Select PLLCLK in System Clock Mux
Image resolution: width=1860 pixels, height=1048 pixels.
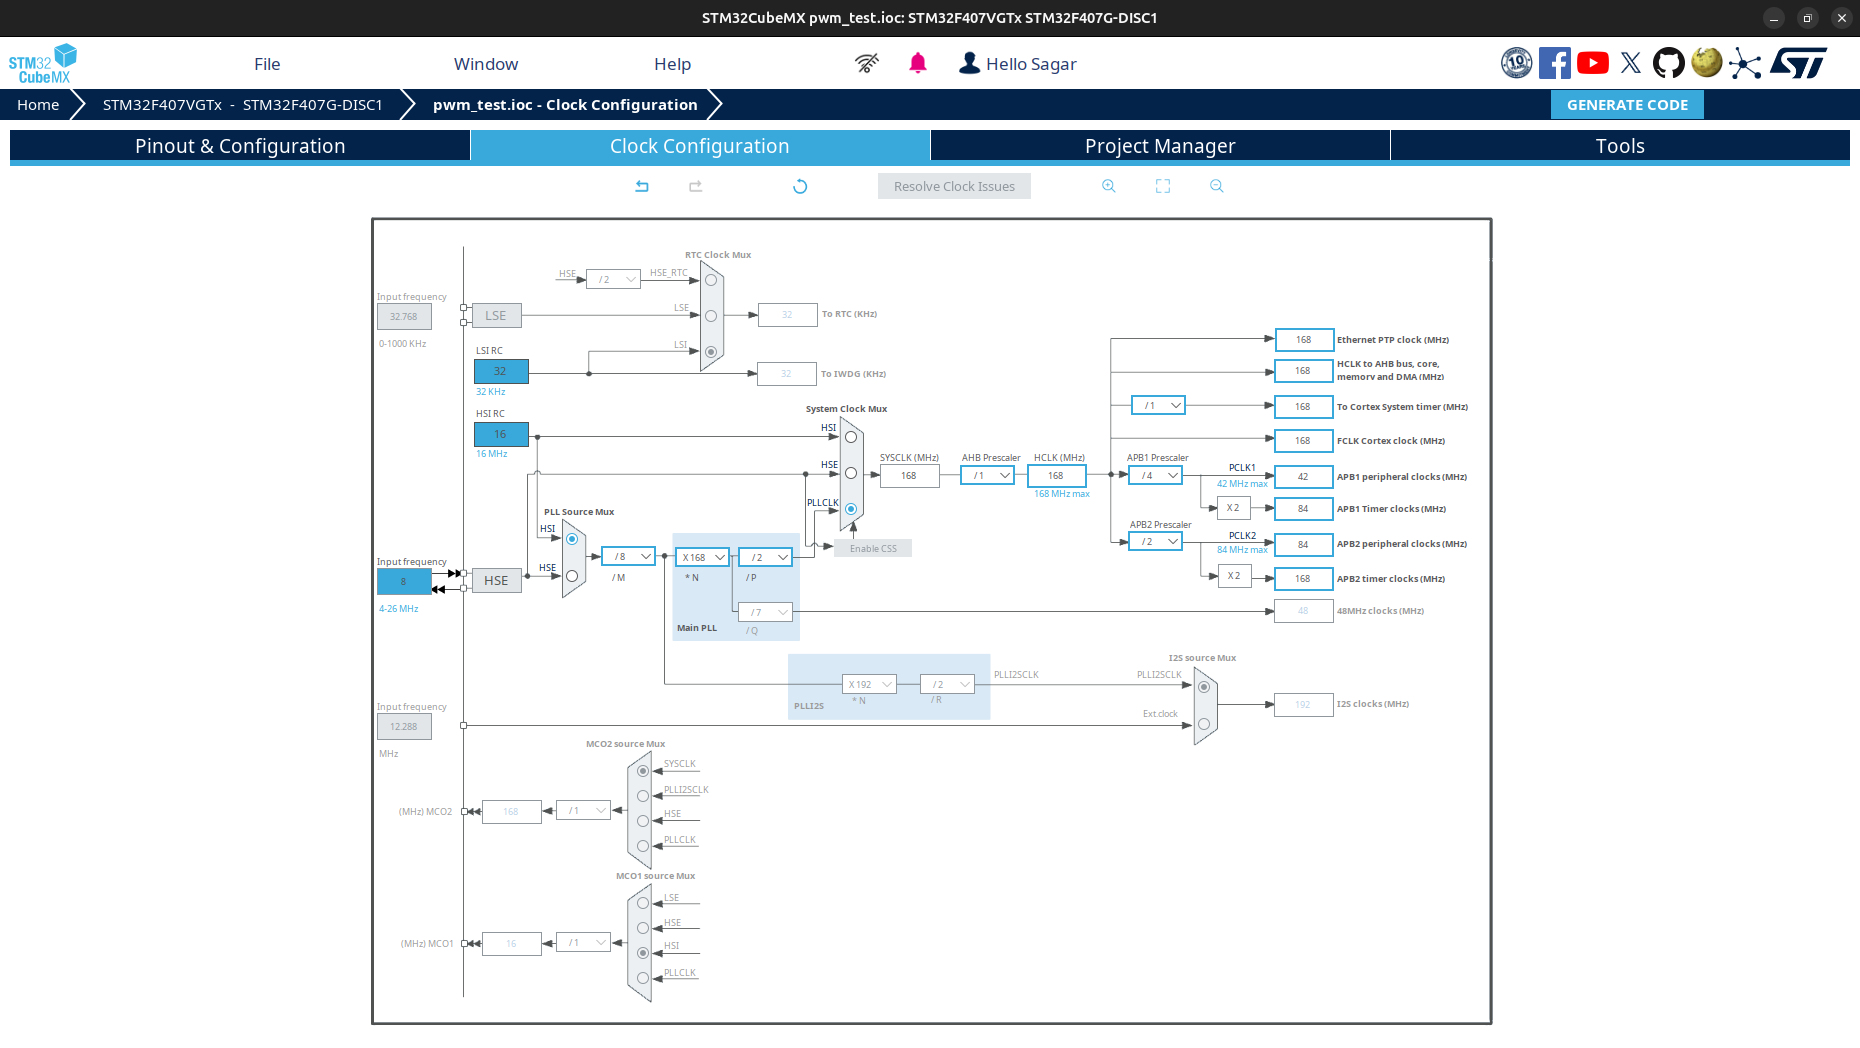click(851, 509)
